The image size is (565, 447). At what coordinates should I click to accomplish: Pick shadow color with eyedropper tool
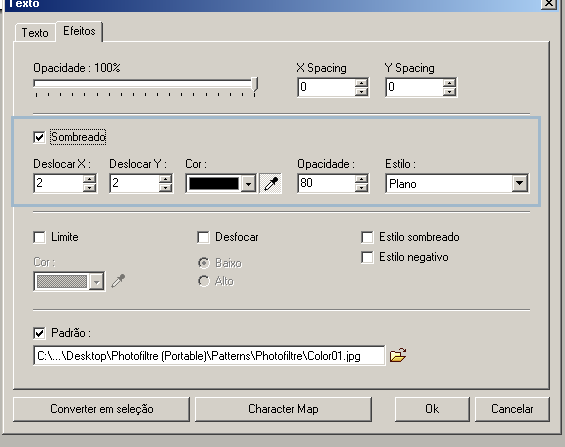click(x=271, y=183)
